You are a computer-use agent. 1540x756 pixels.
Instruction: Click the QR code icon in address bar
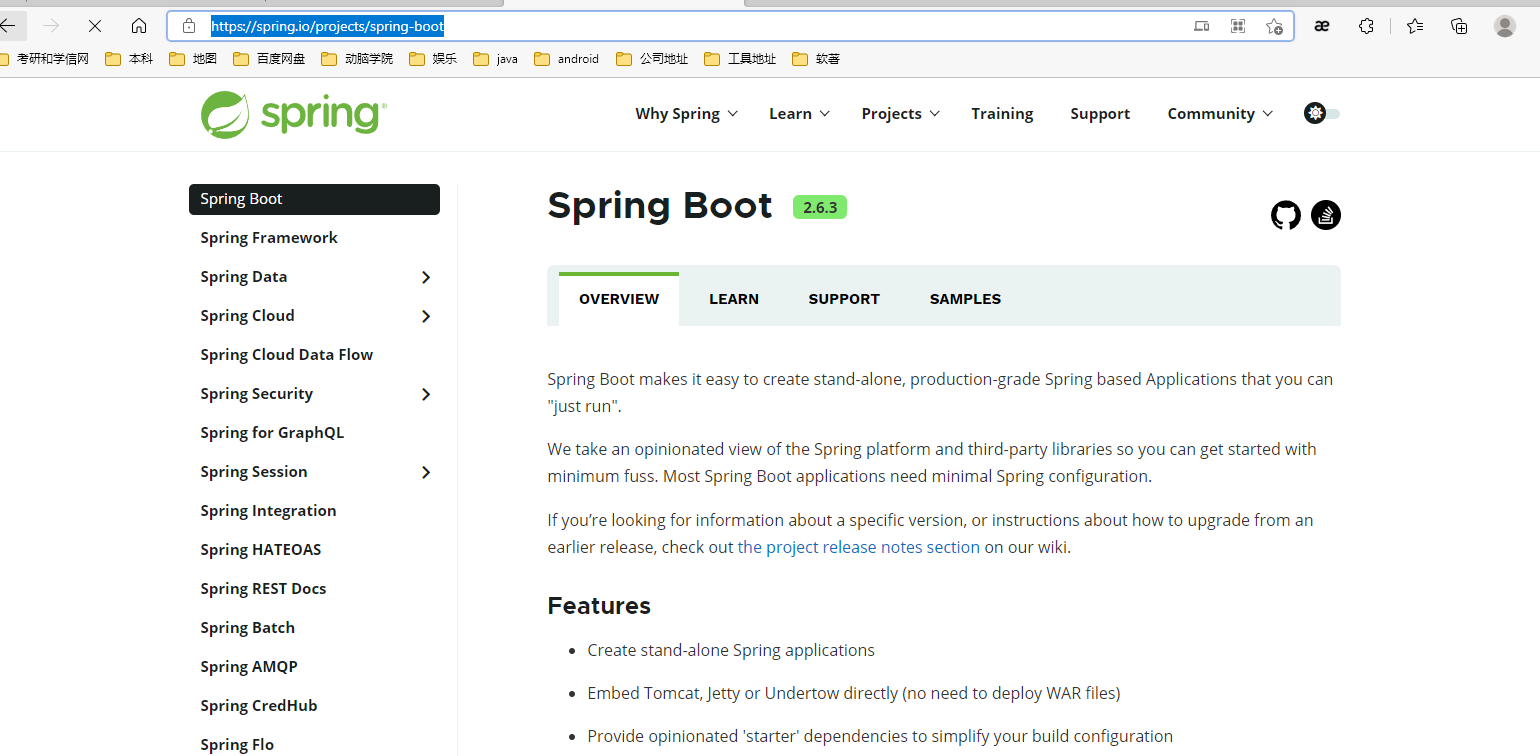[1238, 26]
